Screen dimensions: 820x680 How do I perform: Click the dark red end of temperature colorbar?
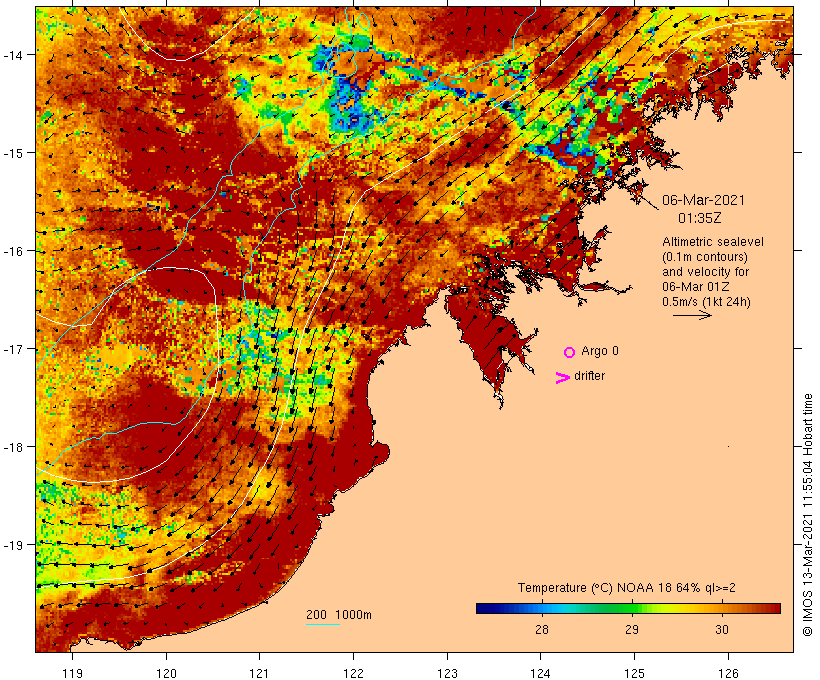pyautogui.click(x=774, y=608)
